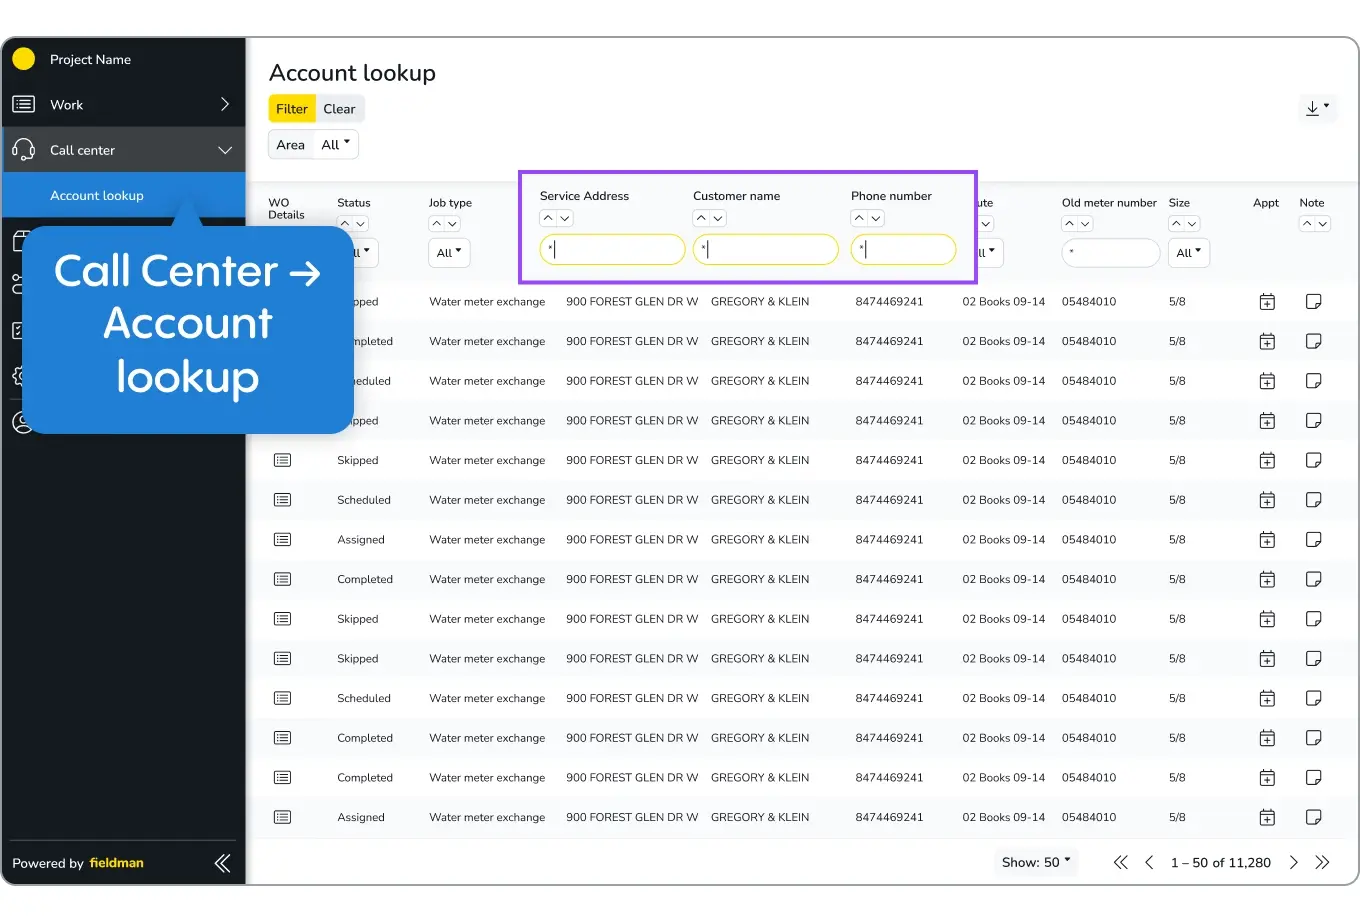Go to the previous page of results
This screenshot has width=1360, height=920.
[1149, 862]
